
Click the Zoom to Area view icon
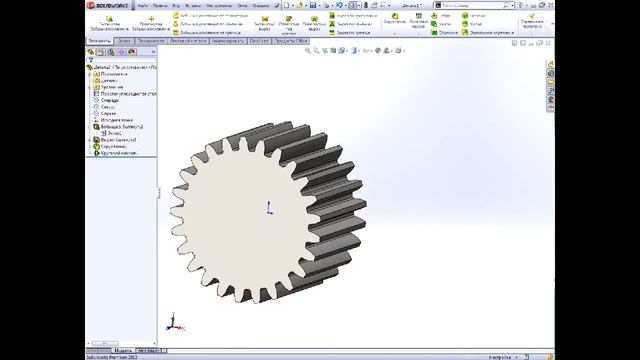[x=316, y=51]
